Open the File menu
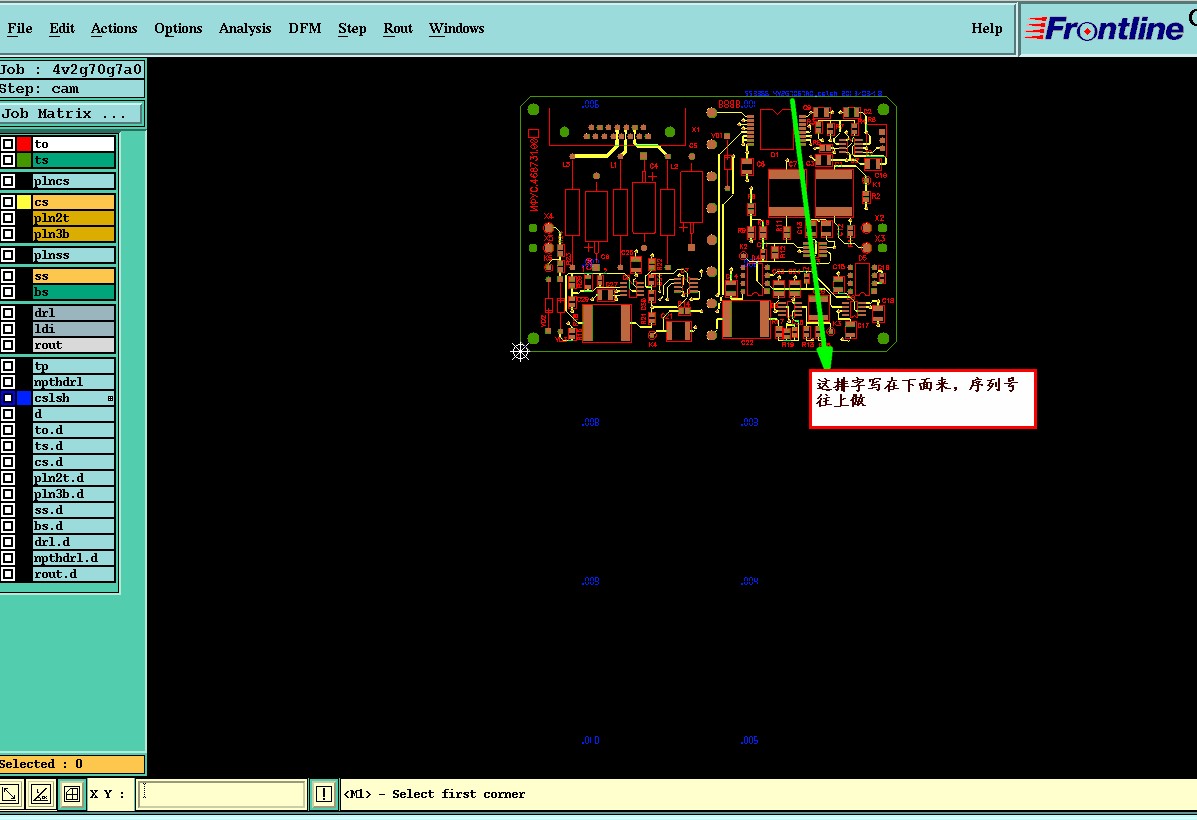 (20, 28)
